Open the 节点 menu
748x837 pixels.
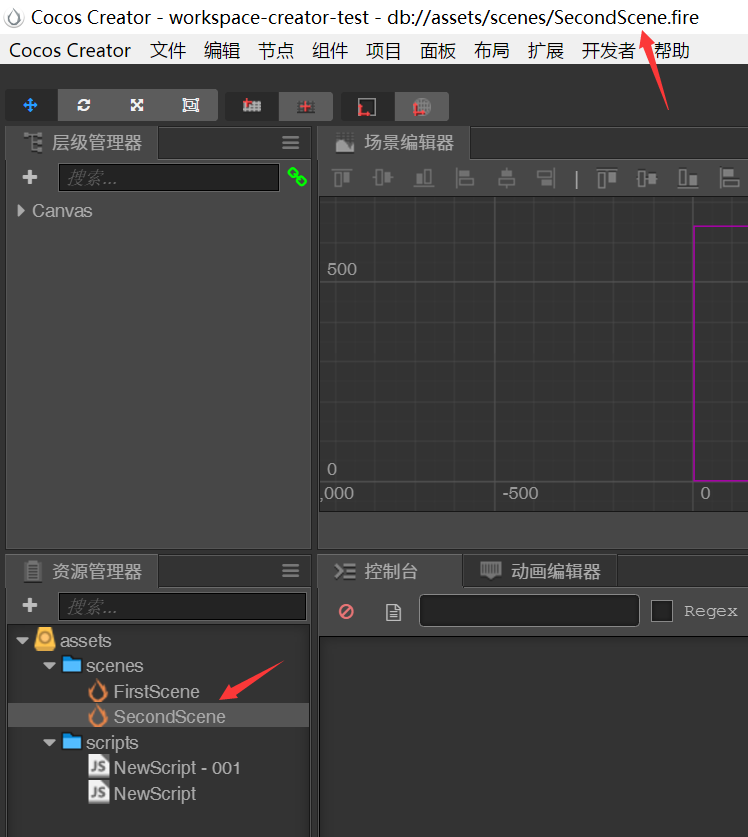[x=276, y=51]
